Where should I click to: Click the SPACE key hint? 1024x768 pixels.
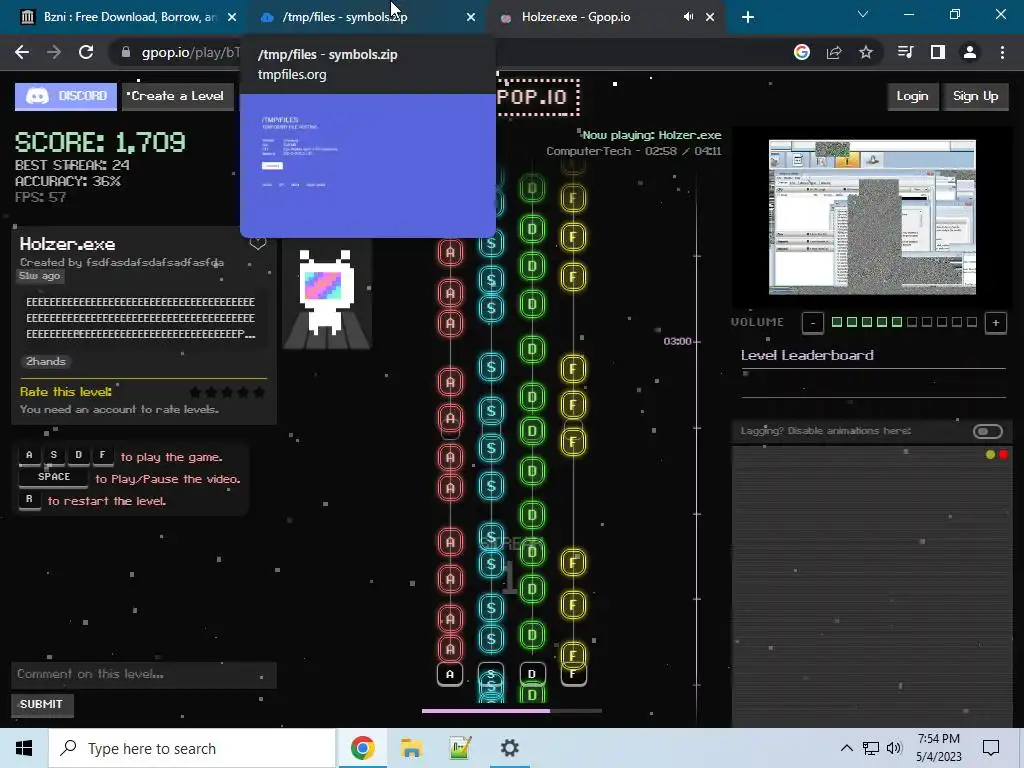tap(54, 477)
